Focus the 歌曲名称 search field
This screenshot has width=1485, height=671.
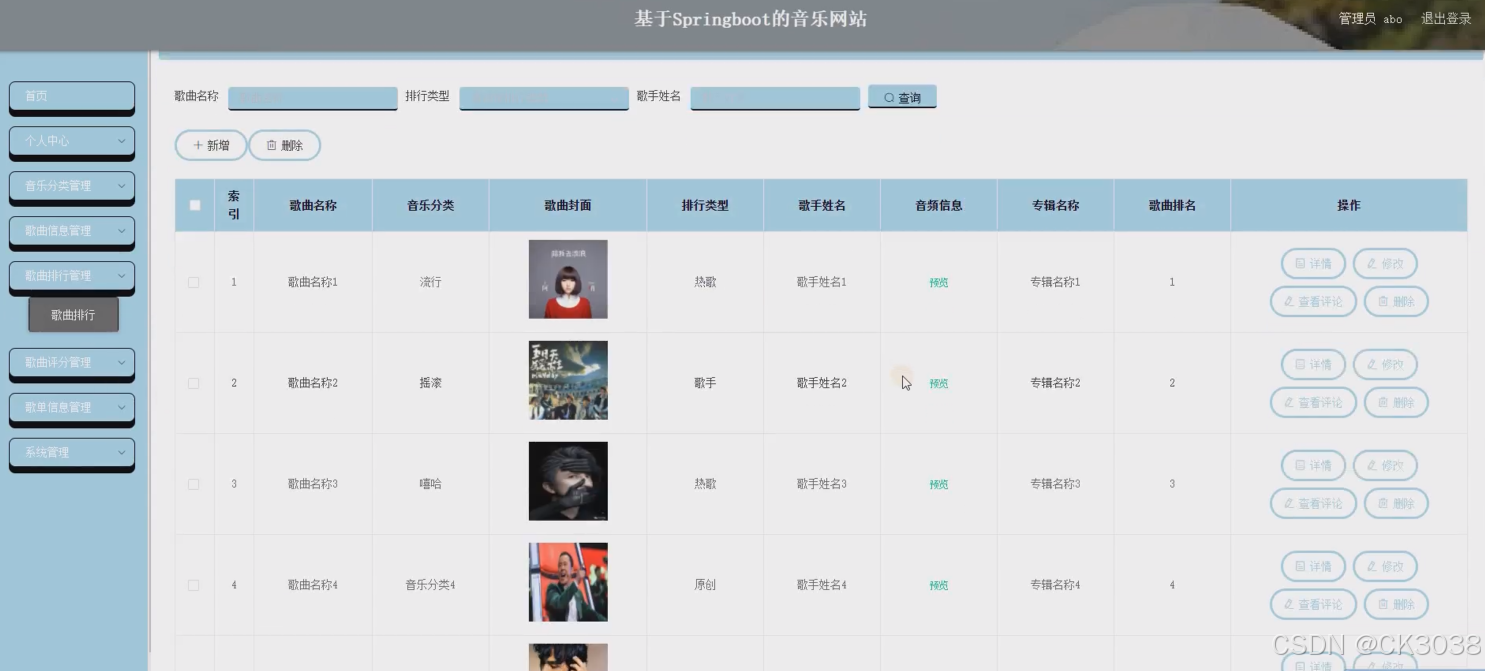click(x=313, y=97)
